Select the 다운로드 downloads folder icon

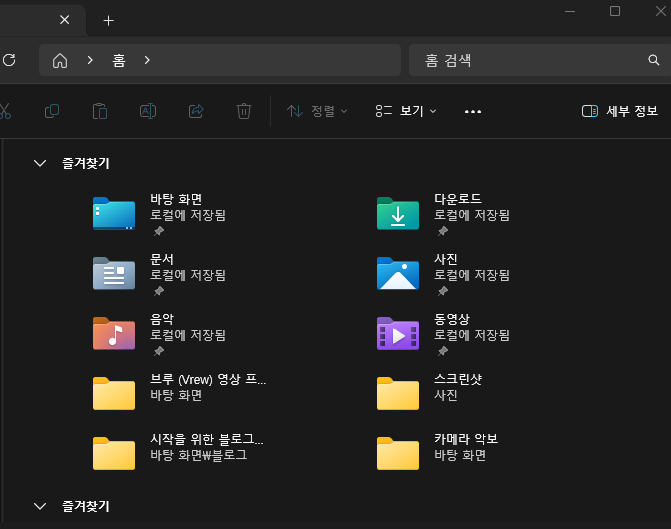tap(398, 213)
